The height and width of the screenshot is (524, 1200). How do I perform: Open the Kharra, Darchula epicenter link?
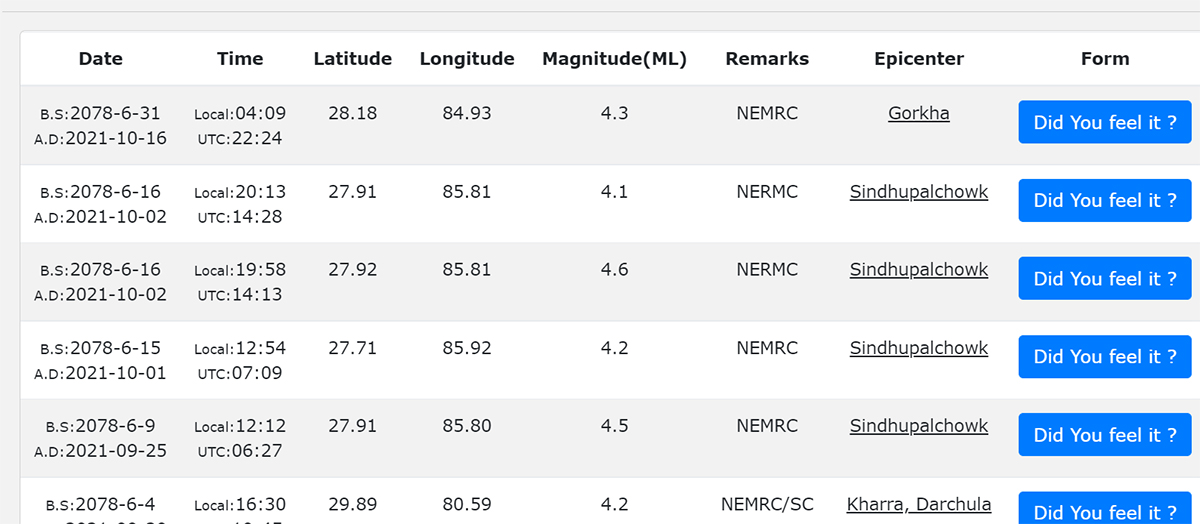click(918, 504)
